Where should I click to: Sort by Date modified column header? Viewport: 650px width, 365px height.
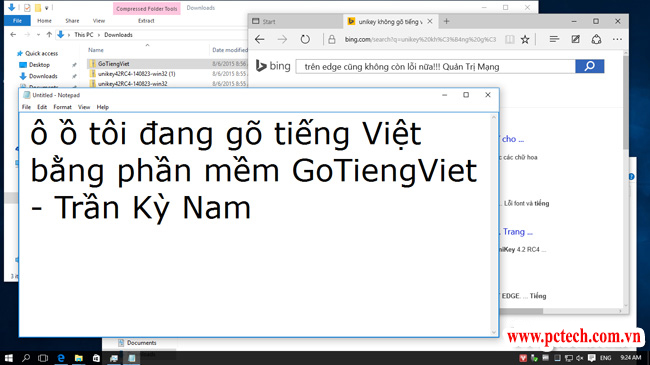pos(230,50)
